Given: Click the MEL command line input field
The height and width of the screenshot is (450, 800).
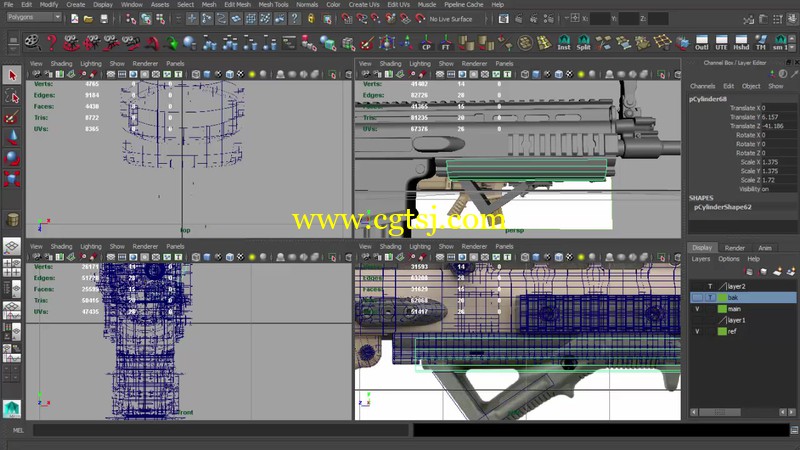Looking at the screenshot, I should (x=221, y=431).
